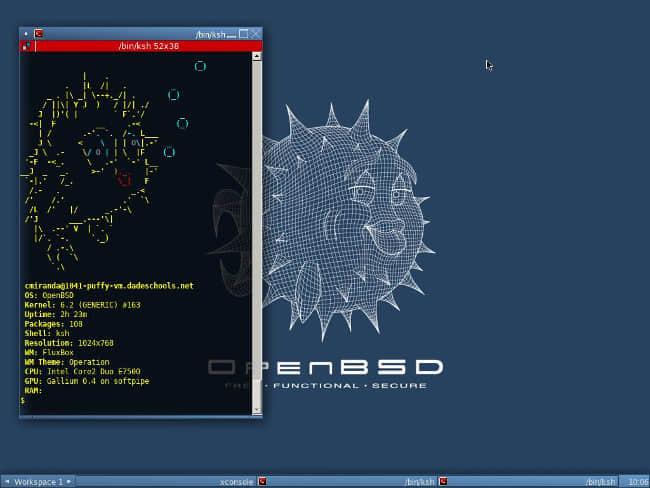Minimize the /bin/ksh terminal window
The height and width of the screenshot is (488, 650).
[x=230, y=33]
